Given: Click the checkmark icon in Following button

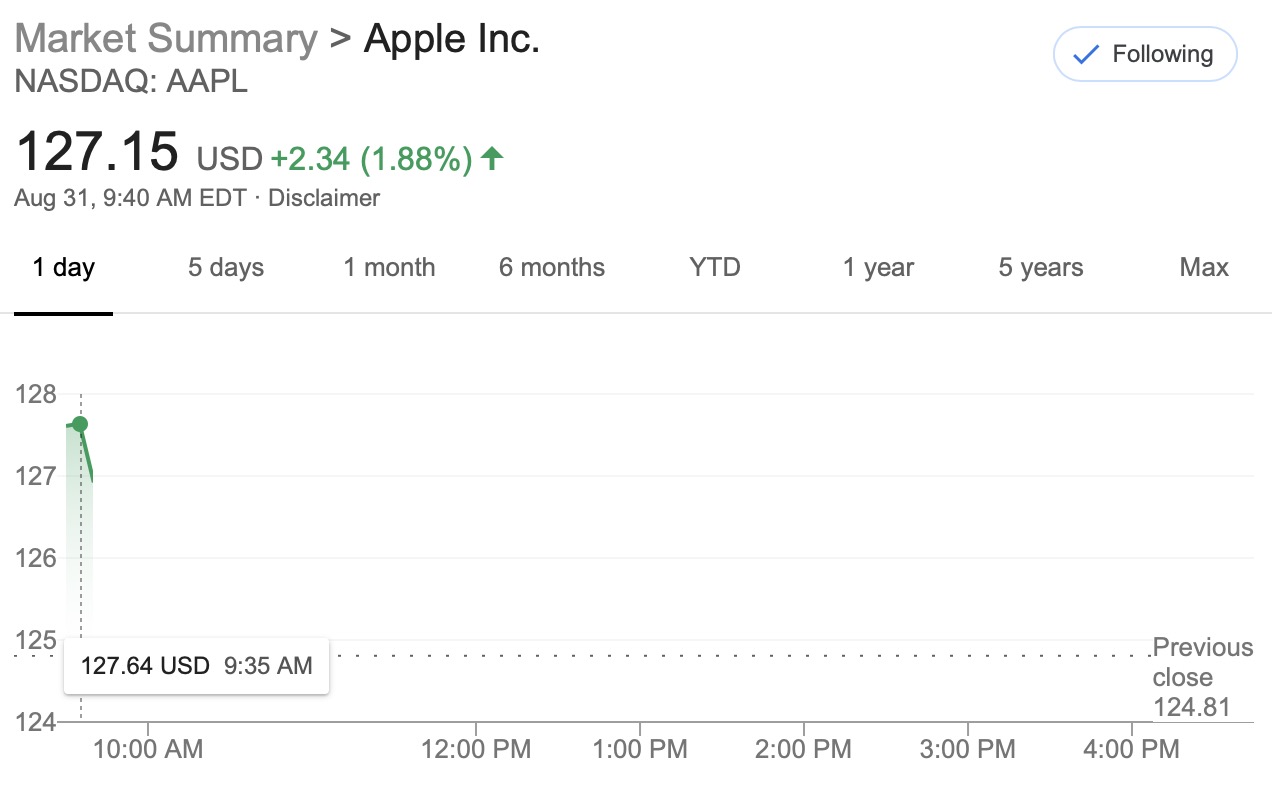Looking at the screenshot, I should pyautogui.click(x=1085, y=55).
